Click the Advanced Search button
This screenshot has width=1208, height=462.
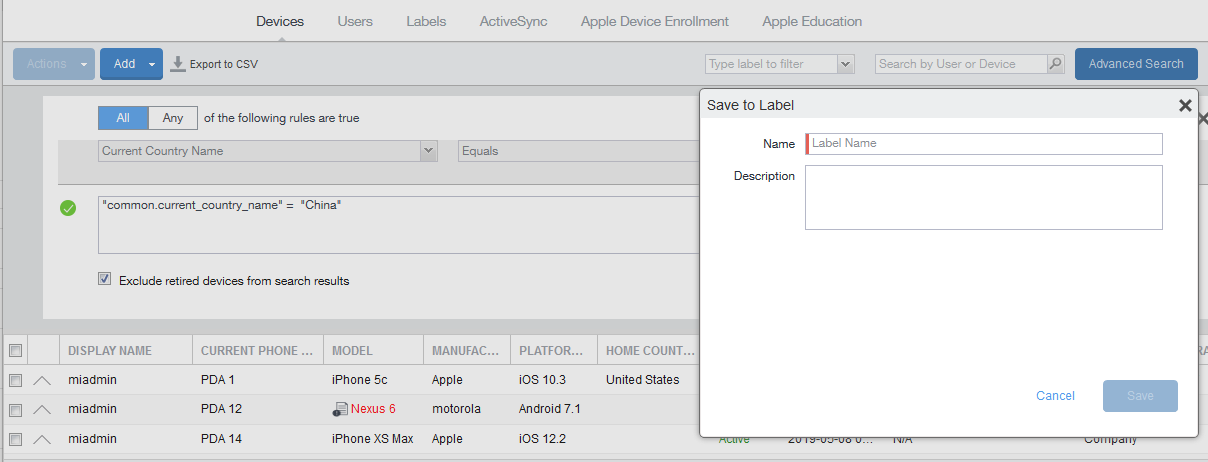point(1135,64)
